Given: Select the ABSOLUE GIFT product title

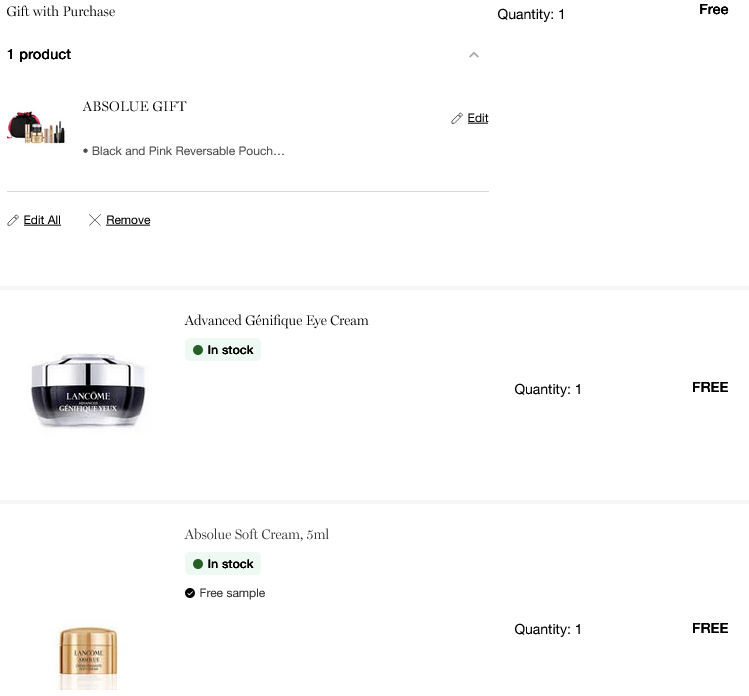Looking at the screenshot, I should (134, 107).
